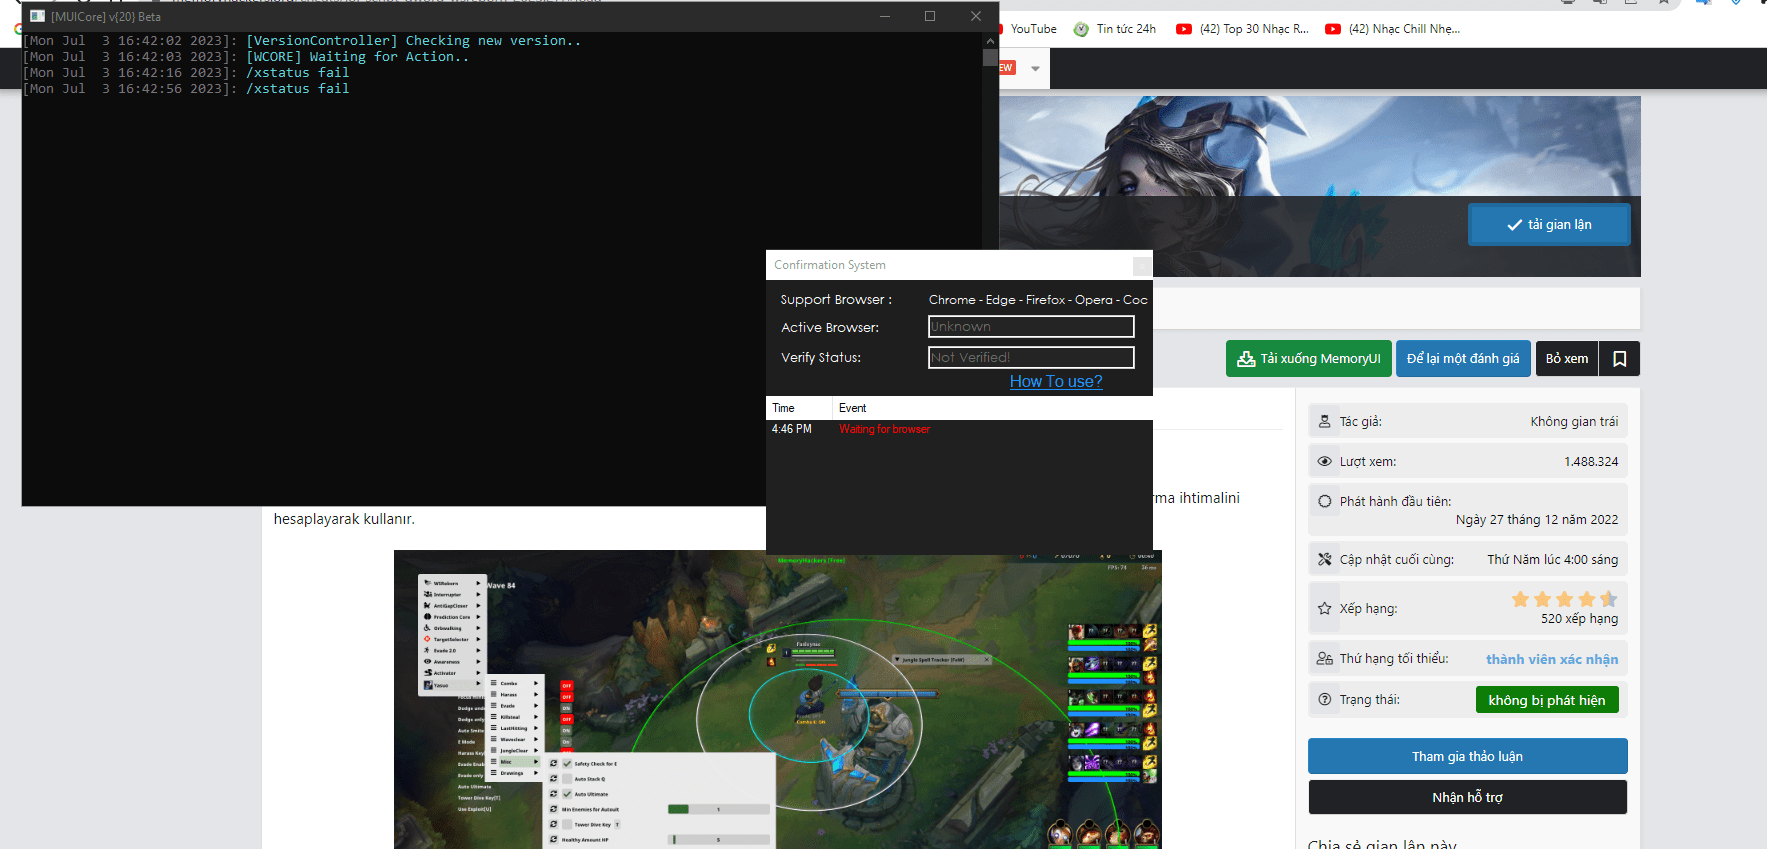1767x849 pixels.
Task: Click the question icon beside Trạng thái
Action: coord(1325,700)
